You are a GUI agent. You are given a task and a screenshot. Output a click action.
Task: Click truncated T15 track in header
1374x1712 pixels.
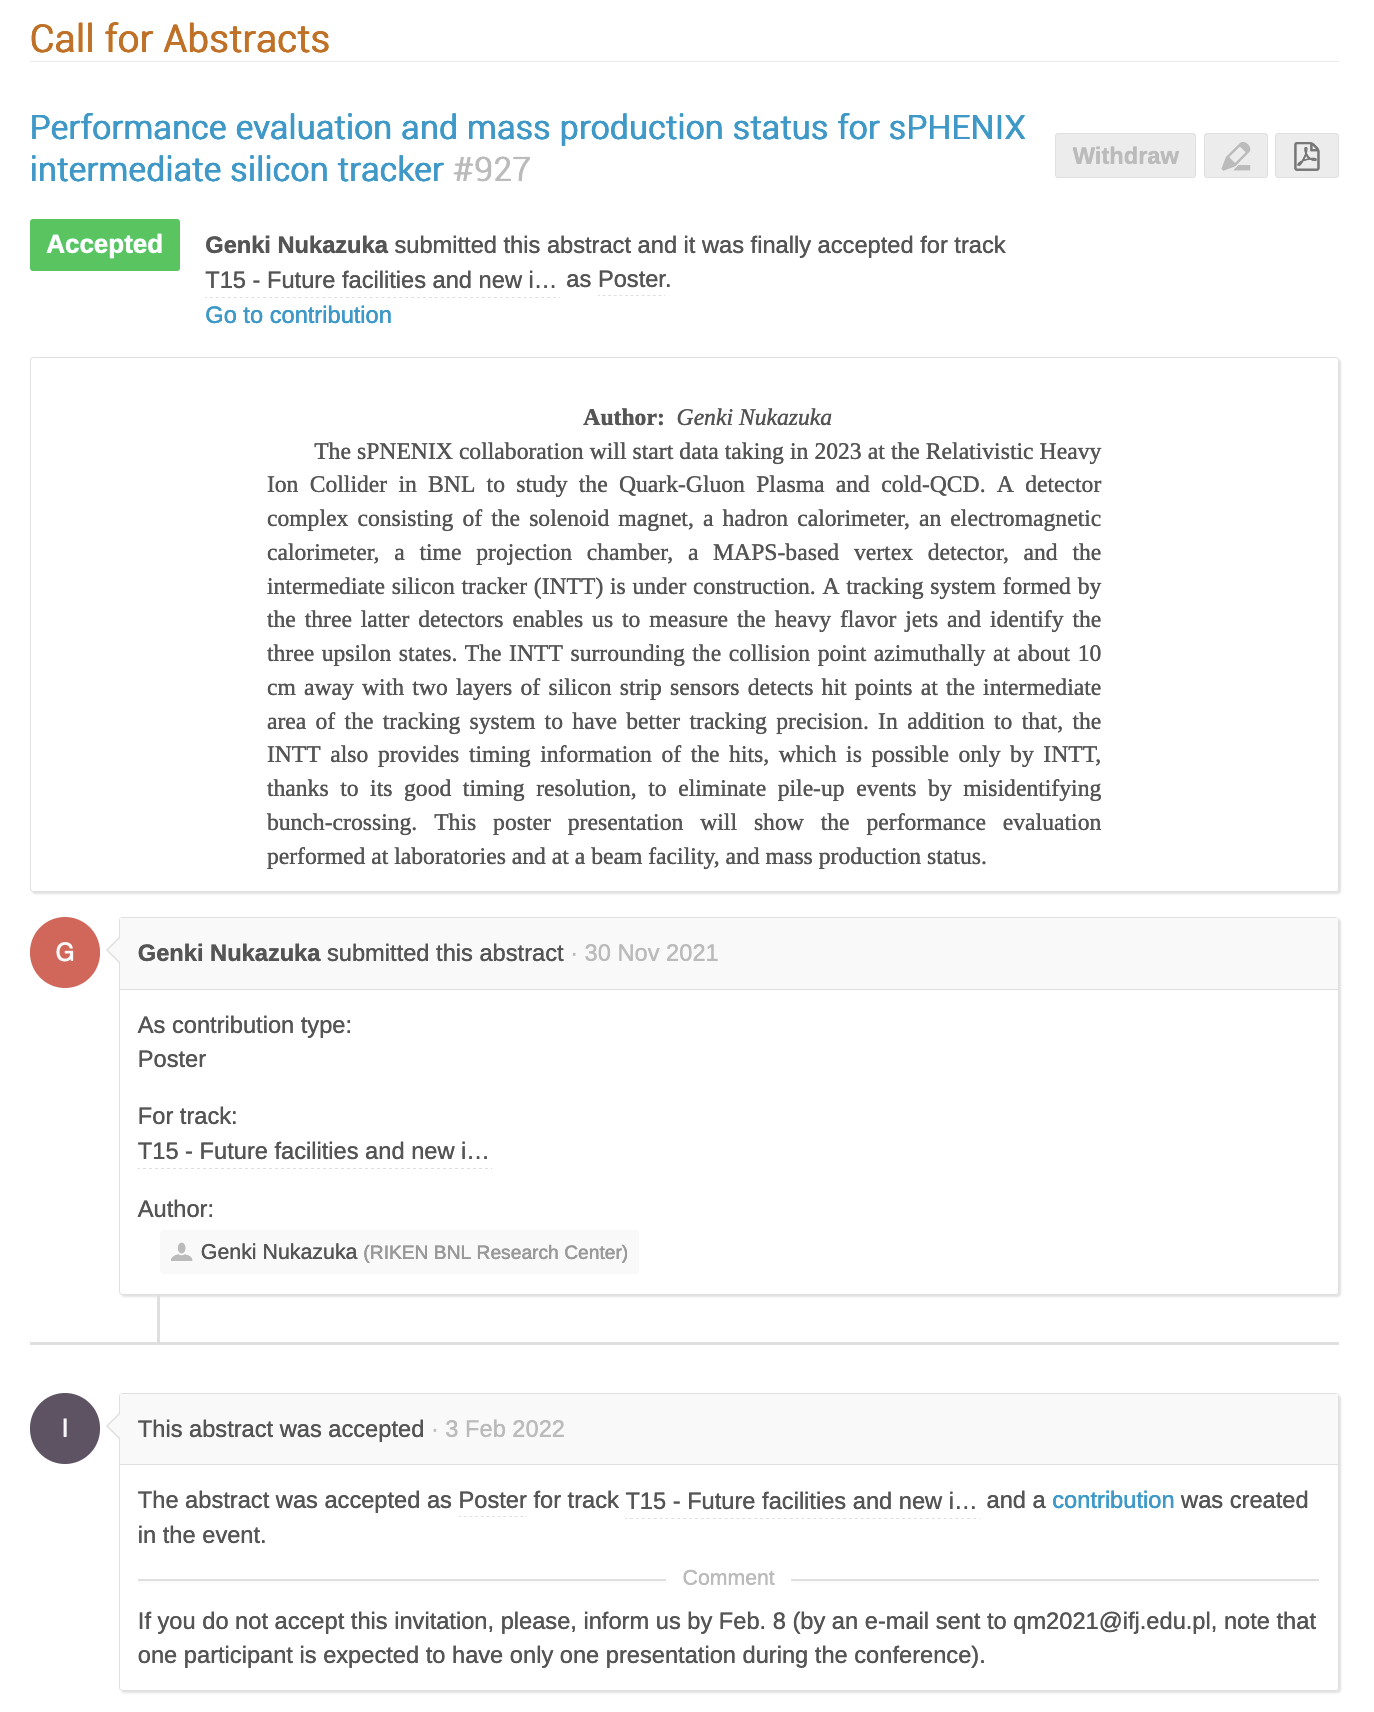point(381,280)
